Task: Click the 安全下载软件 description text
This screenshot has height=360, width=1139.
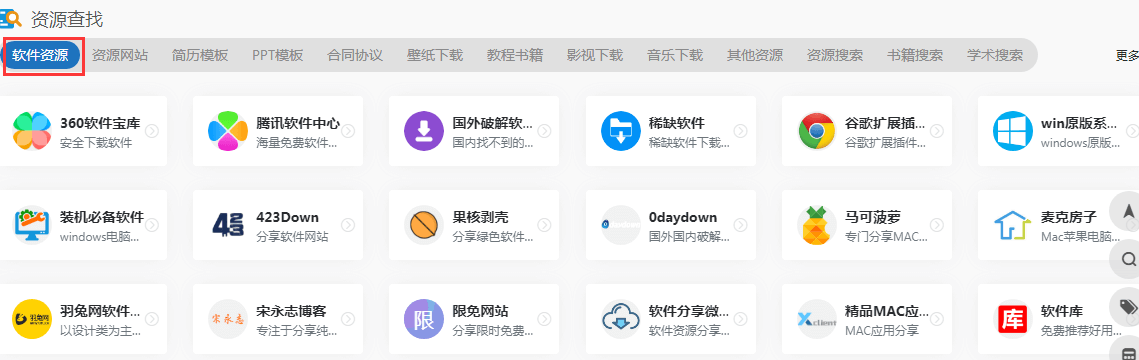Action: click(x=96, y=142)
